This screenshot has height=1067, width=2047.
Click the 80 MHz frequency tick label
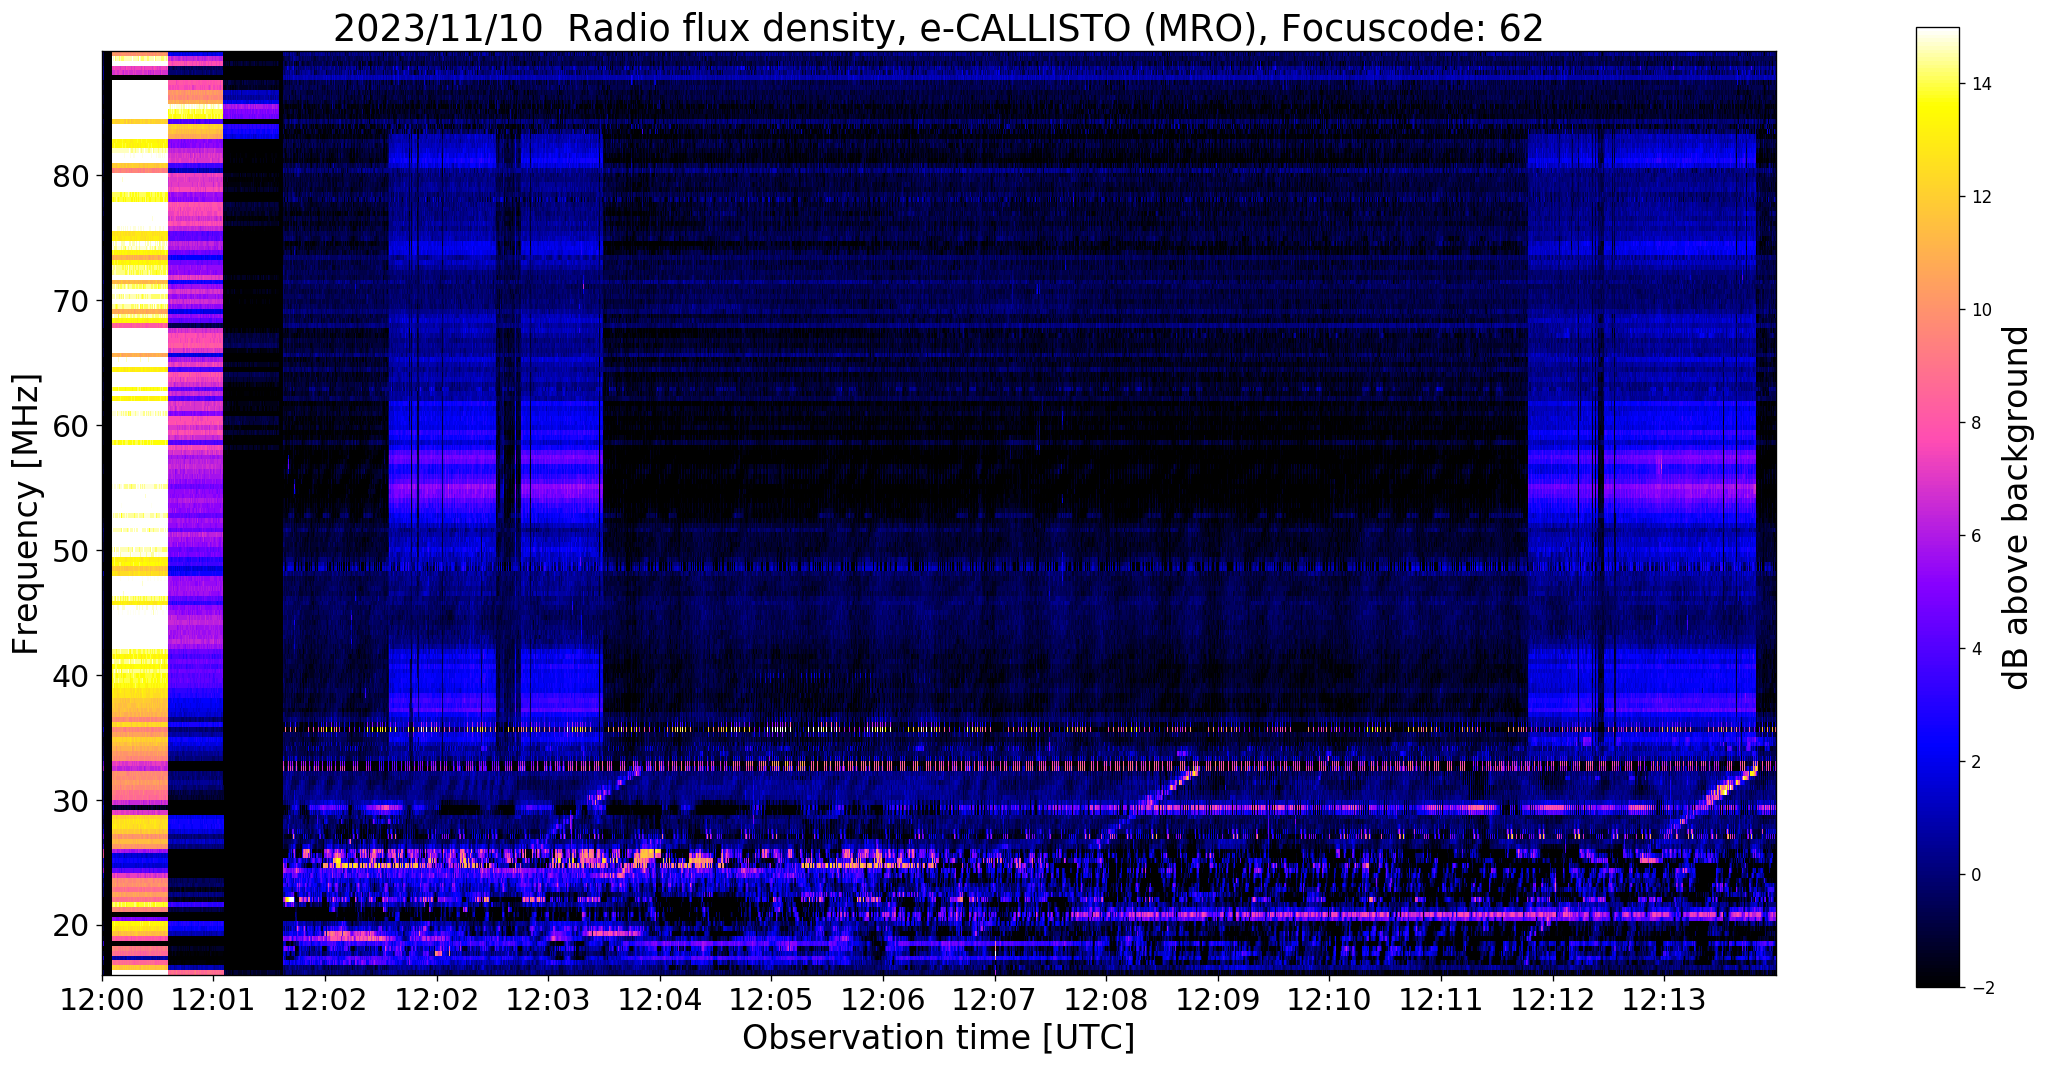click(70, 176)
